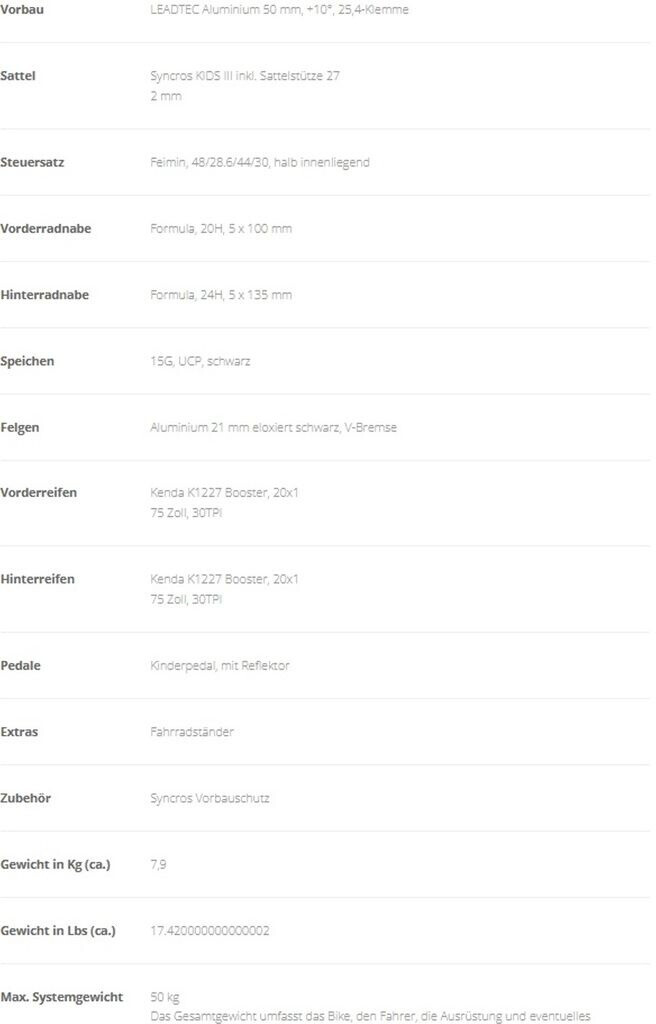
Task: Select the Sattel row label
Action: (18, 75)
